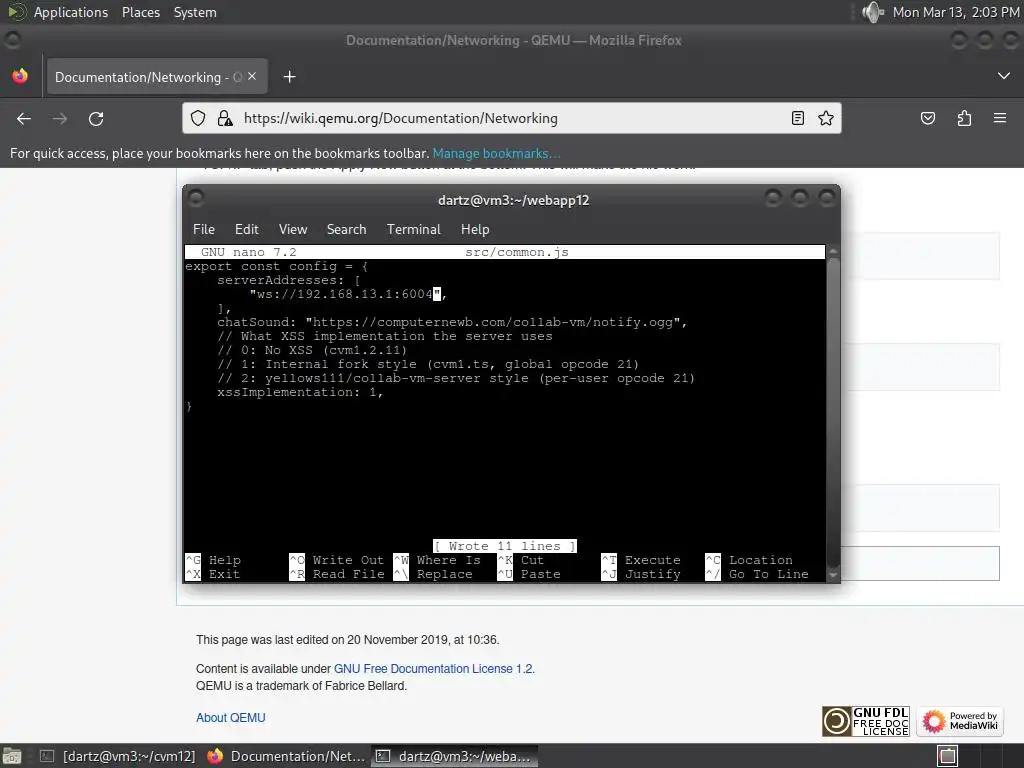
Task: Open the System menu
Action: click(x=195, y=12)
